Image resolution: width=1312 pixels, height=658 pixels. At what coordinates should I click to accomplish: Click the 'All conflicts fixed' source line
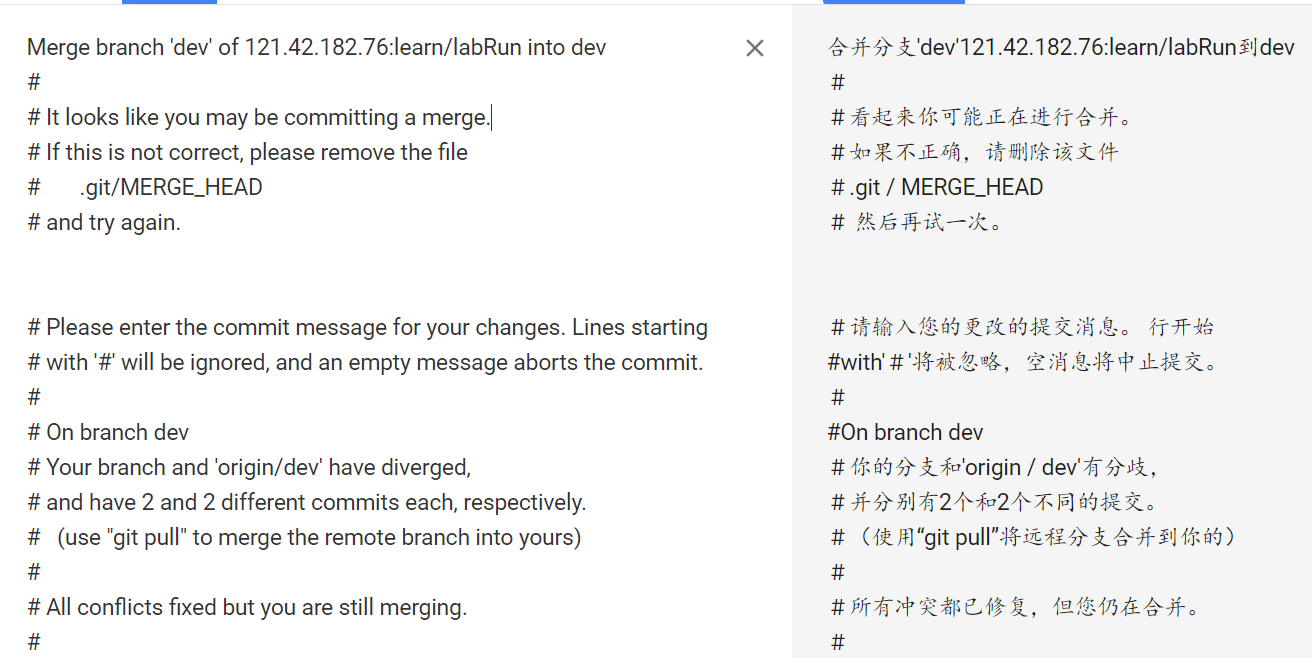click(247, 607)
